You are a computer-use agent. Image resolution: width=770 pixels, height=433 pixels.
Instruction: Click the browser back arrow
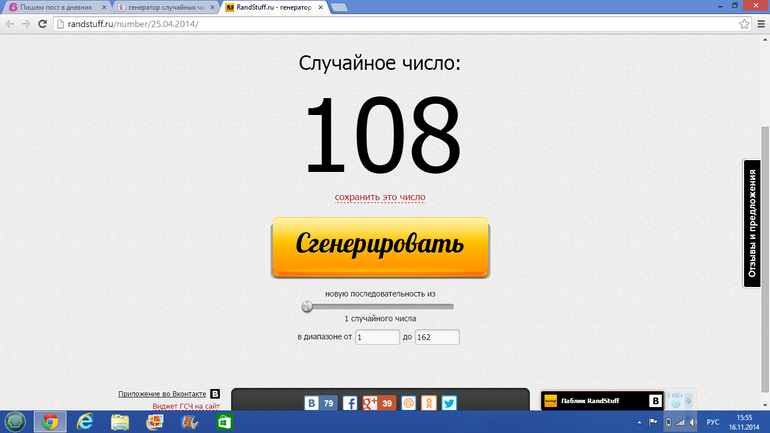(10, 24)
